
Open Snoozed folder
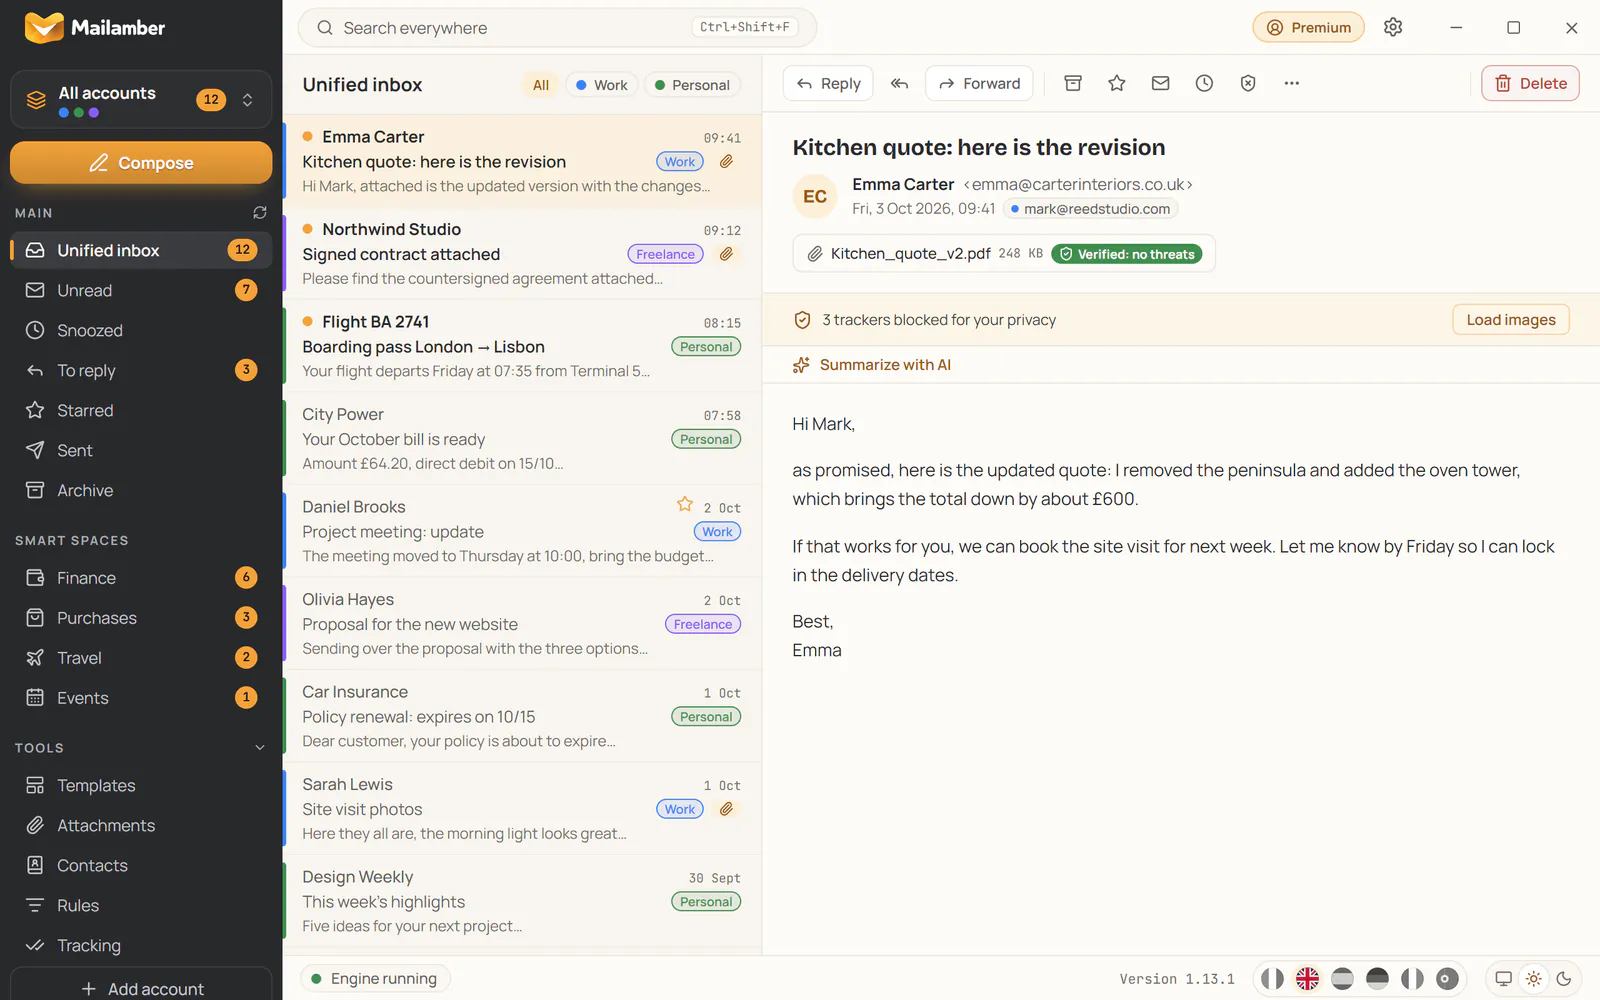(141, 330)
